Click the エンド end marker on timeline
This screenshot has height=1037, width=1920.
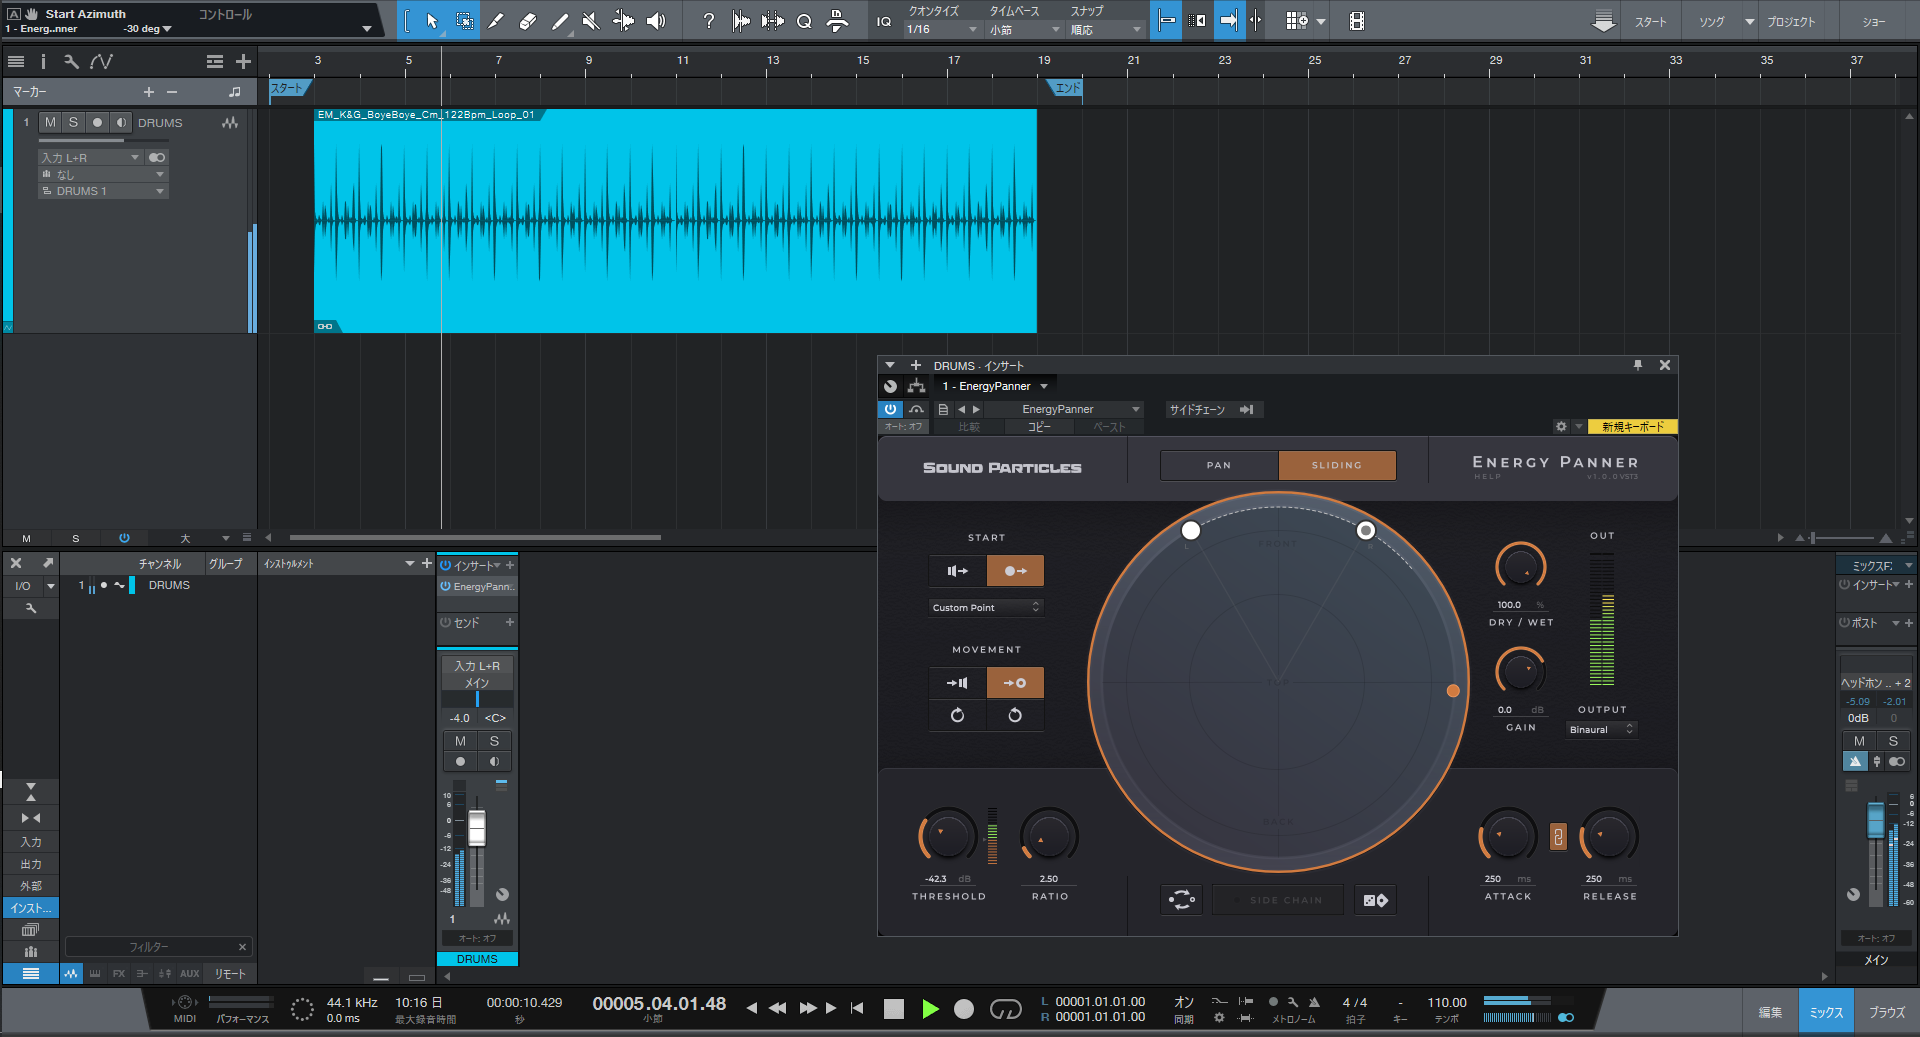click(1066, 89)
